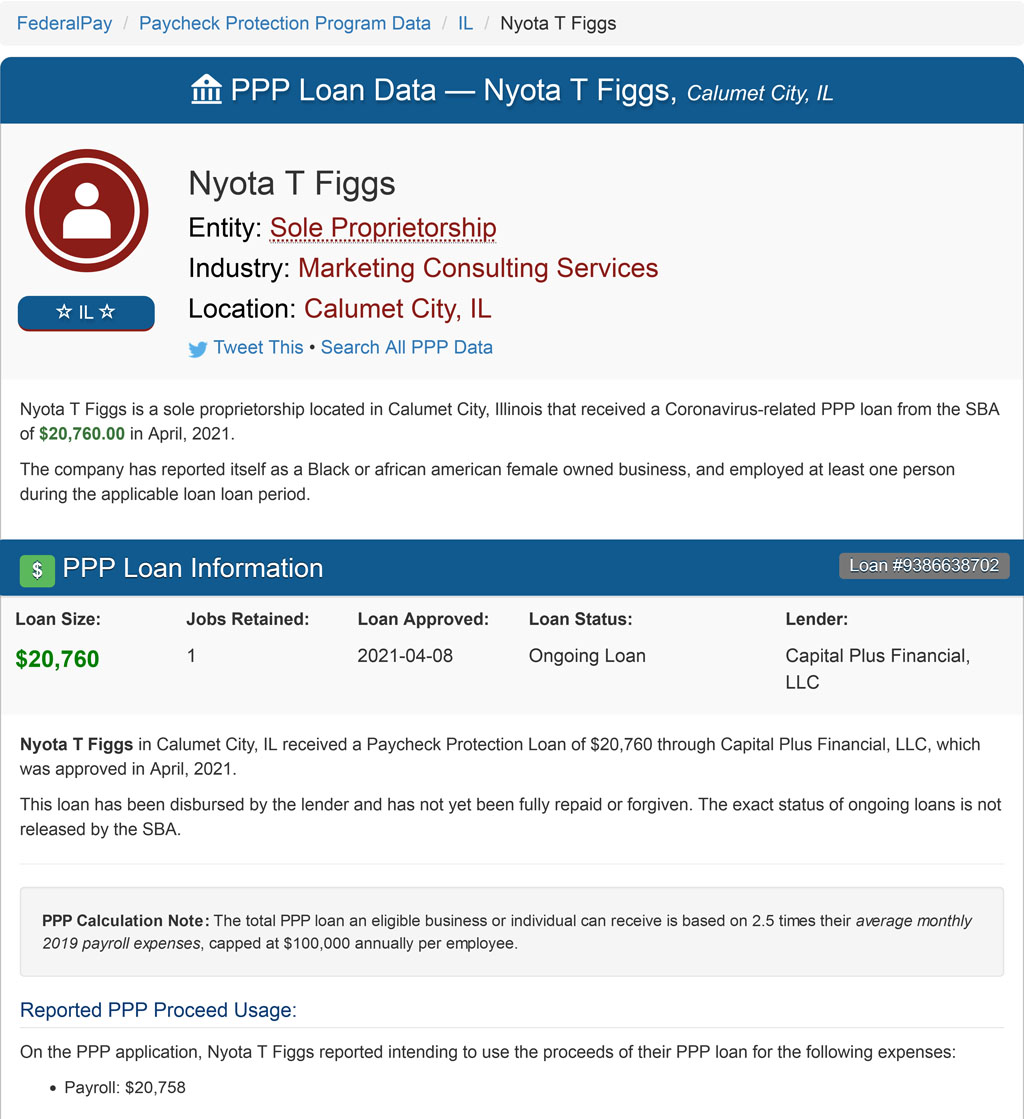1024x1119 pixels.
Task: Click the Reported PPP Proceed Usage heading
Action: 158,1010
